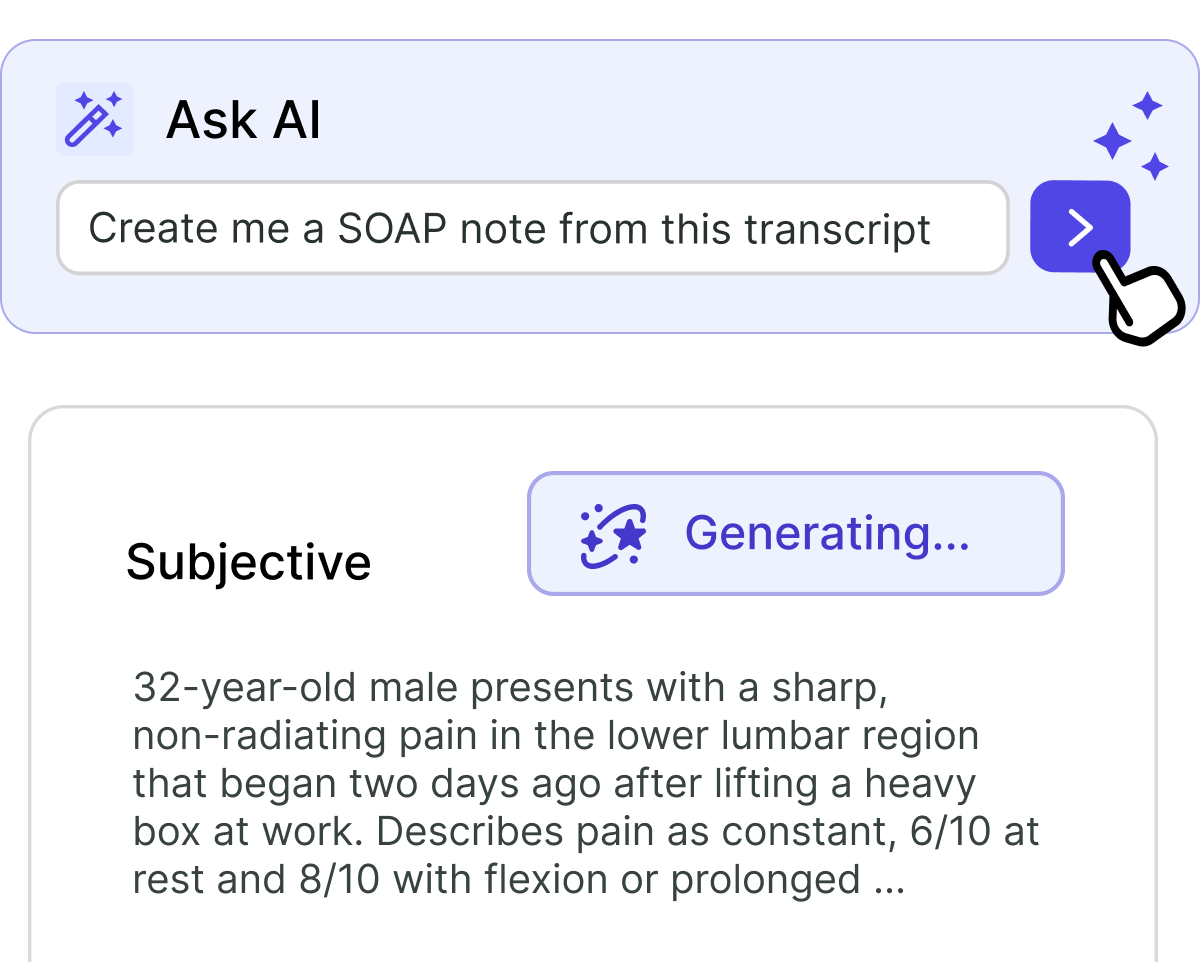The height and width of the screenshot is (962, 1200).
Task: Click the lower right small sparkle star
Action: point(1155,166)
